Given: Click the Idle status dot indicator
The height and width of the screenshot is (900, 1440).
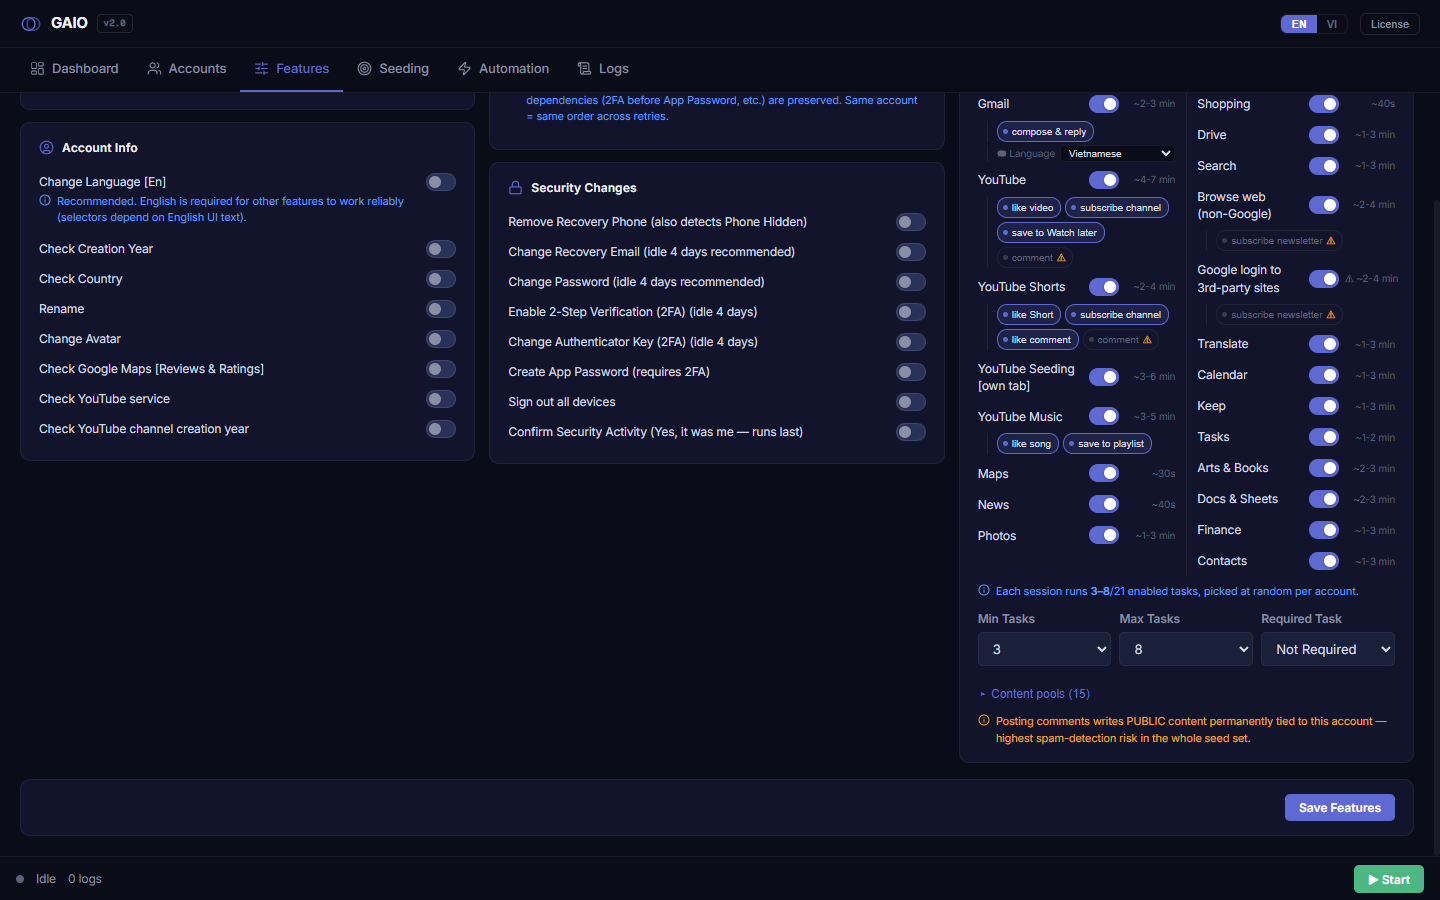Looking at the screenshot, I should coord(20,880).
